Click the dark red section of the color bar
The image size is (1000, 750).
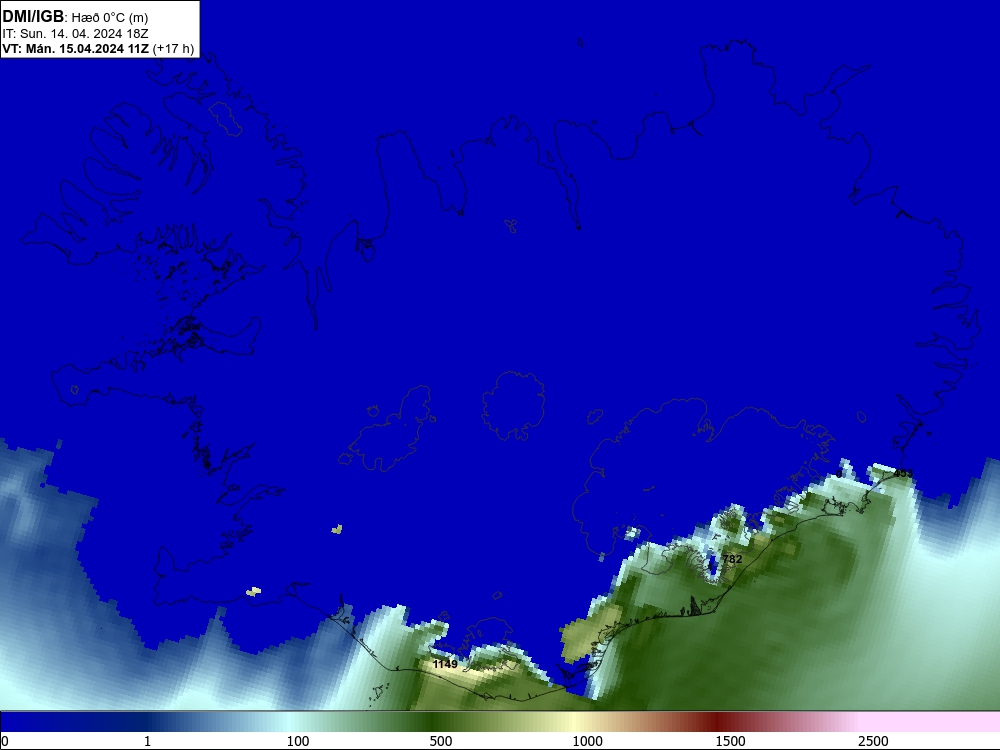[717, 722]
